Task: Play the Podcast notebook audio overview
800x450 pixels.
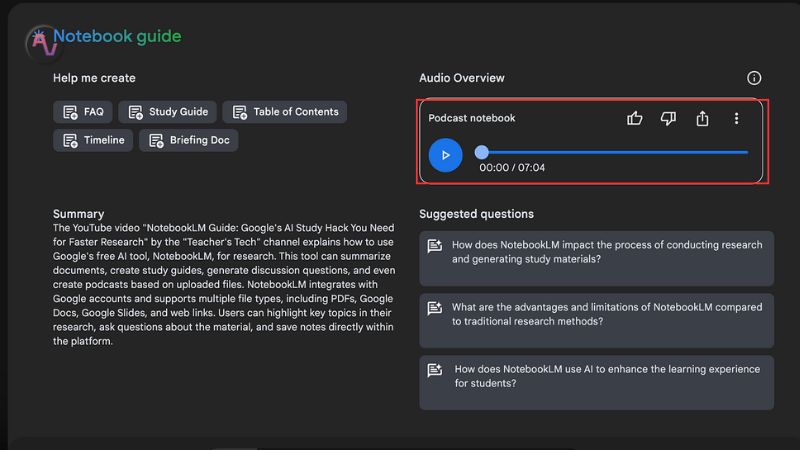Action: pyautogui.click(x=445, y=155)
